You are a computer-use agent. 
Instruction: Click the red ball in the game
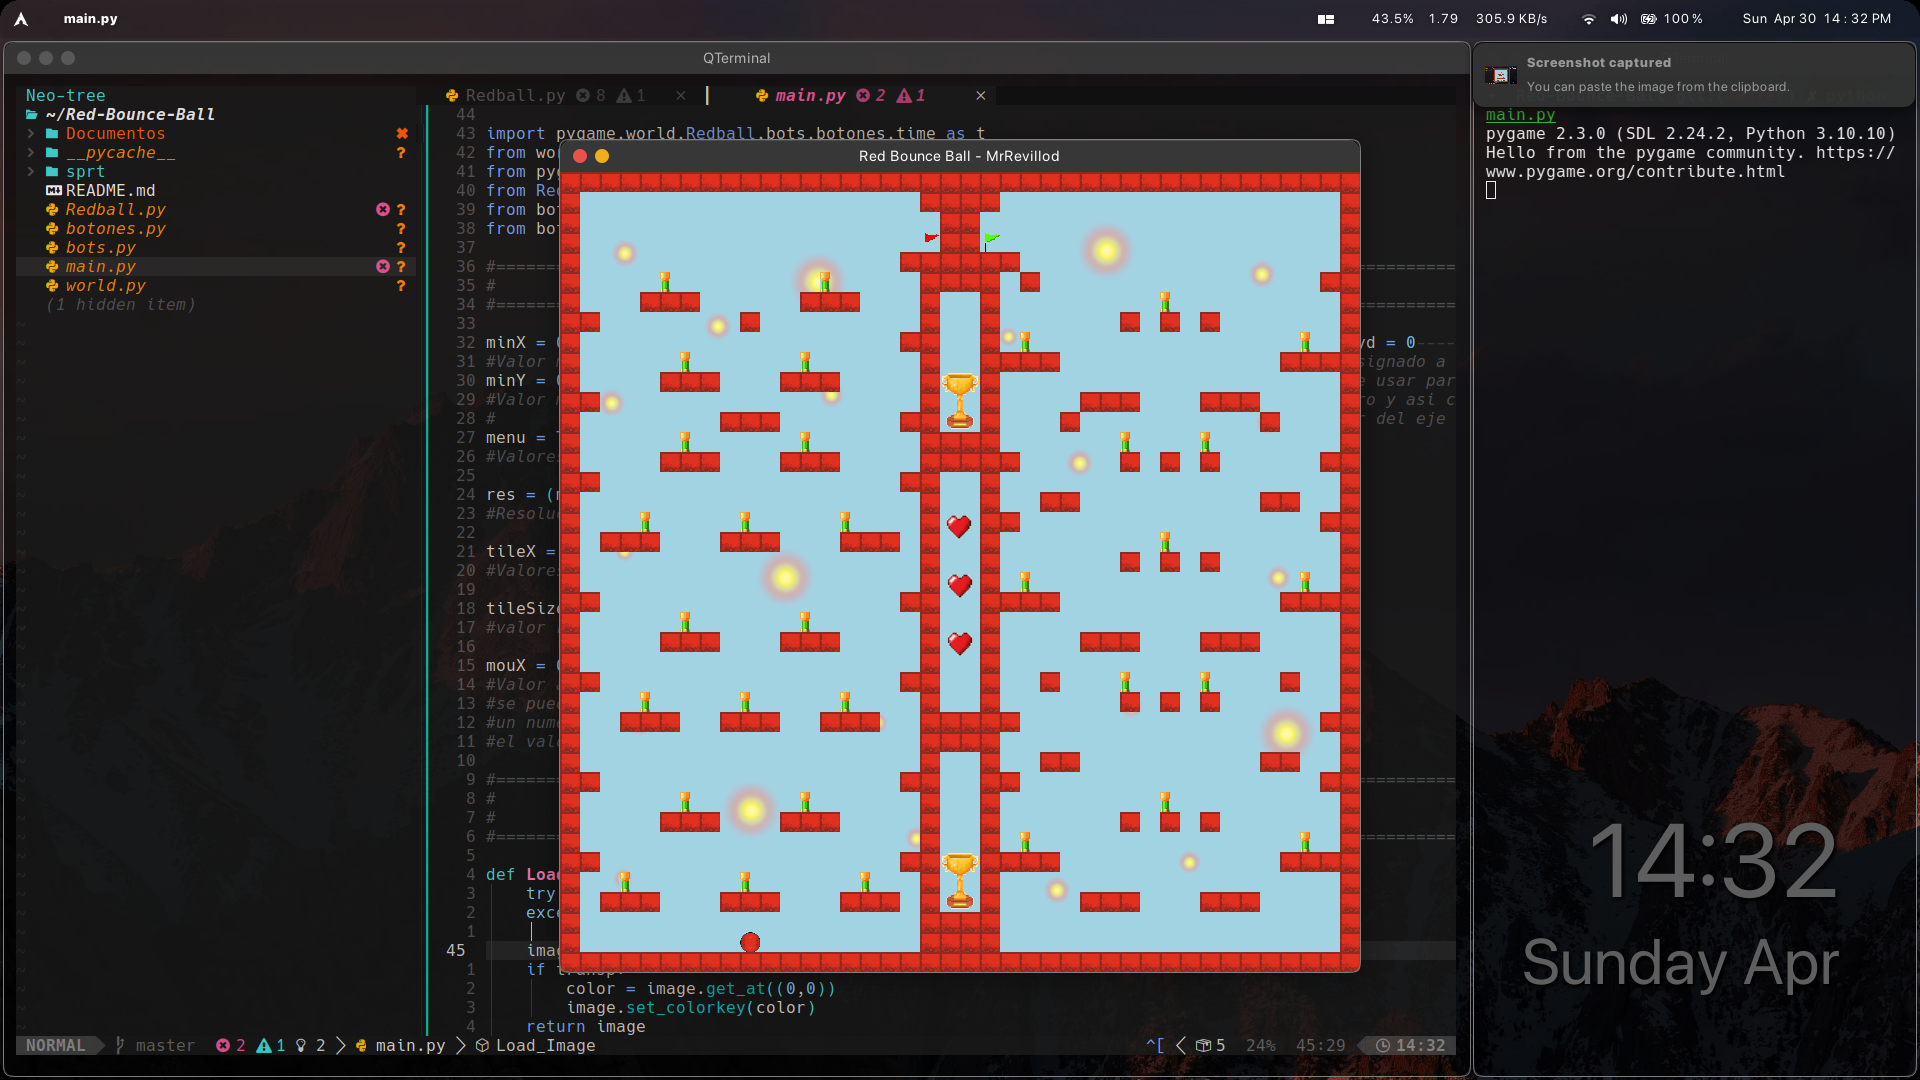click(750, 942)
